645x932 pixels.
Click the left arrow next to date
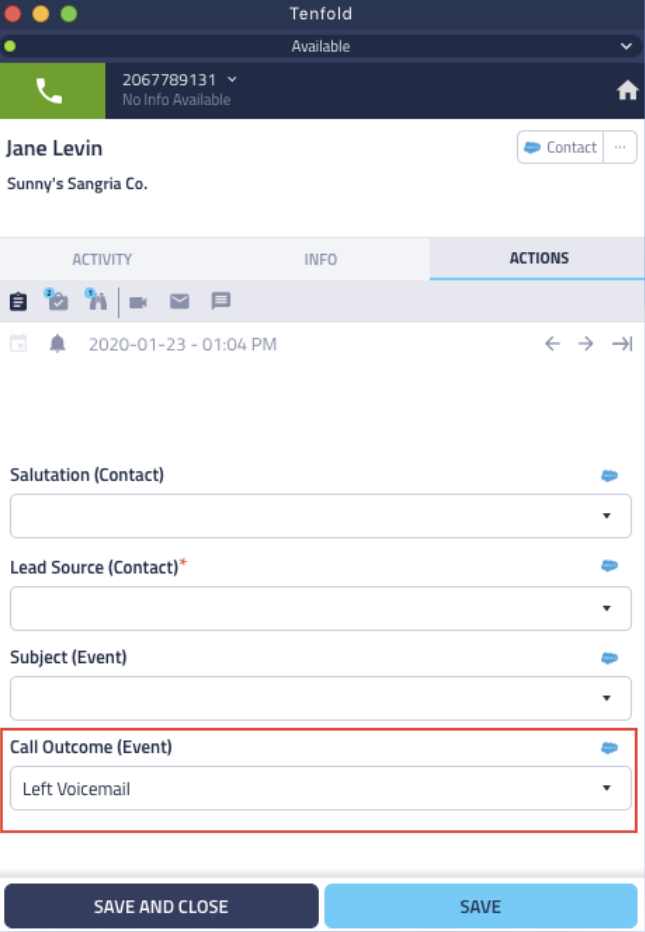pyautogui.click(x=552, y=344)
